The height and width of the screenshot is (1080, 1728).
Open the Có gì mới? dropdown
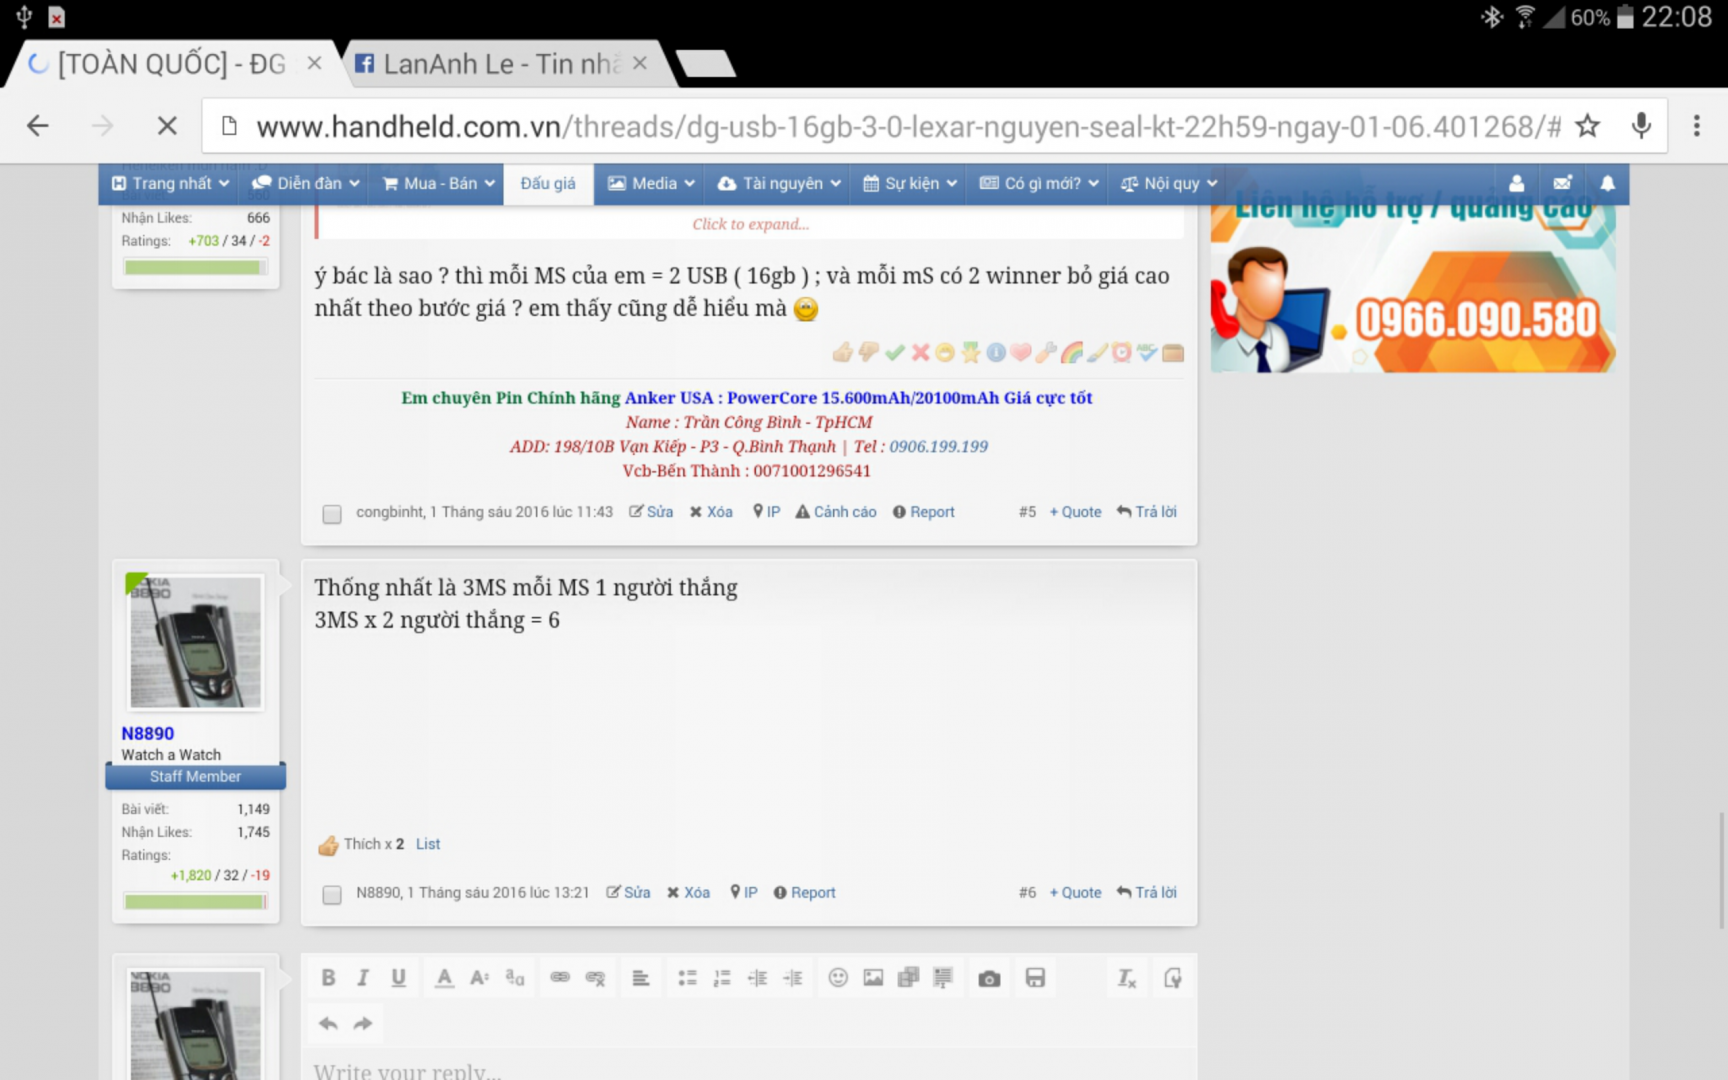point(1036,183)
